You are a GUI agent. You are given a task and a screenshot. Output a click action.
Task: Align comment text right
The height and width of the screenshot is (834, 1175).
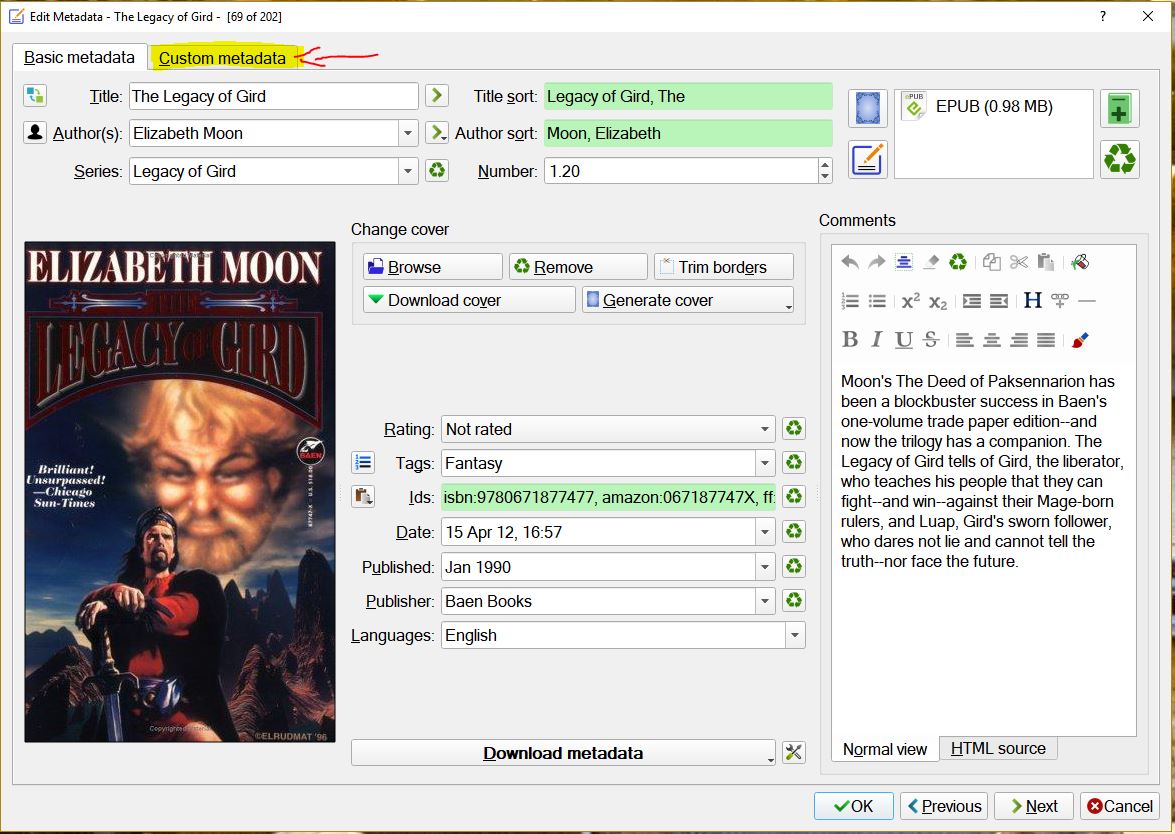click(1018, 339)
